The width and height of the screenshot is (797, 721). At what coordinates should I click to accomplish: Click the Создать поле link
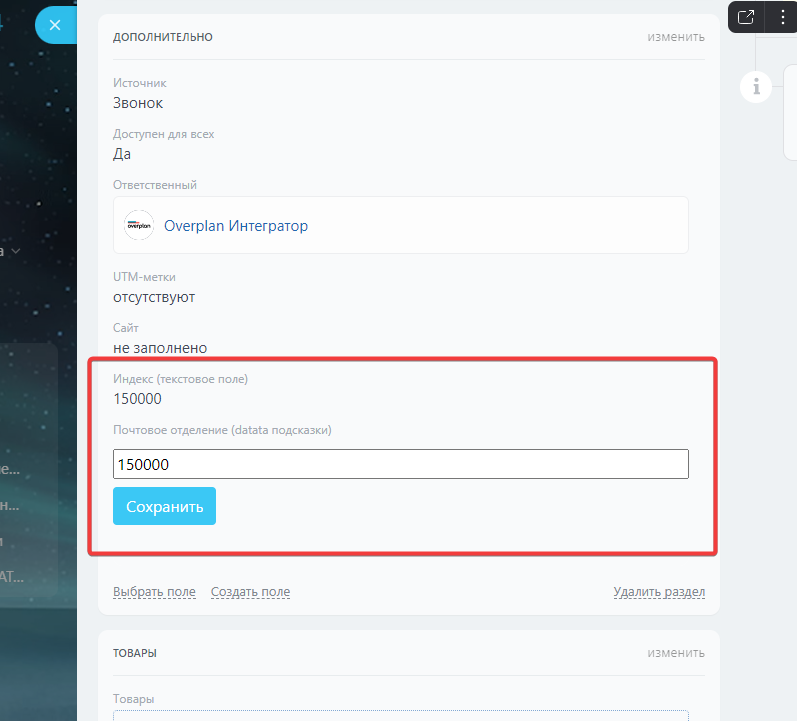click(x=250, y=592)
